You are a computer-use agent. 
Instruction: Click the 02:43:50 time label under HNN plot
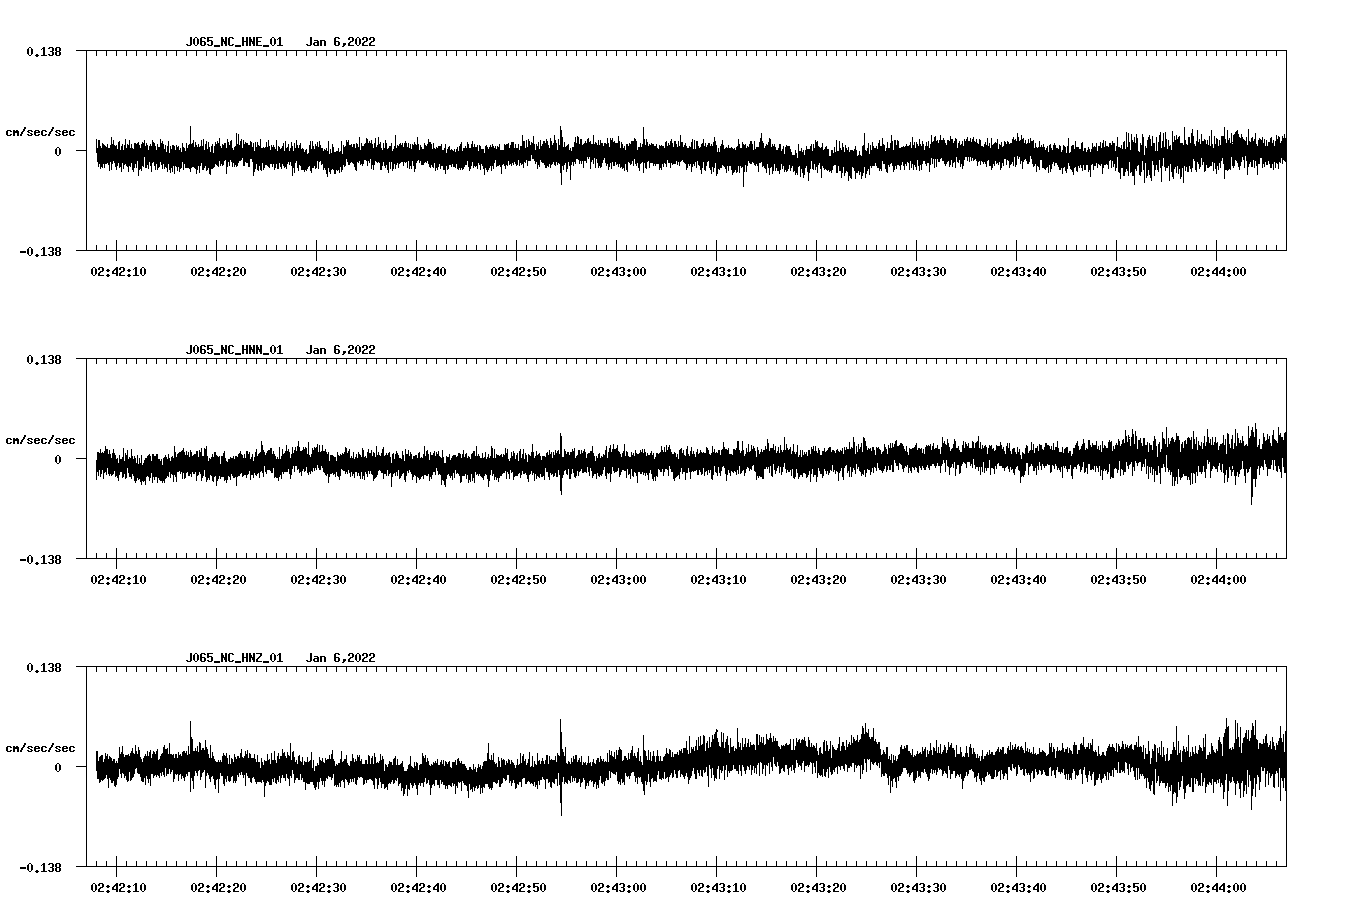[1118, 580]
